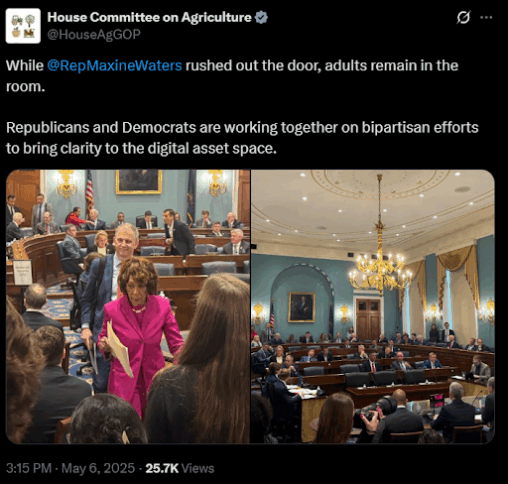Open the left photo of the hearing room
The height and width of the screenshot is (484, 508).
(x=128, y=307)
